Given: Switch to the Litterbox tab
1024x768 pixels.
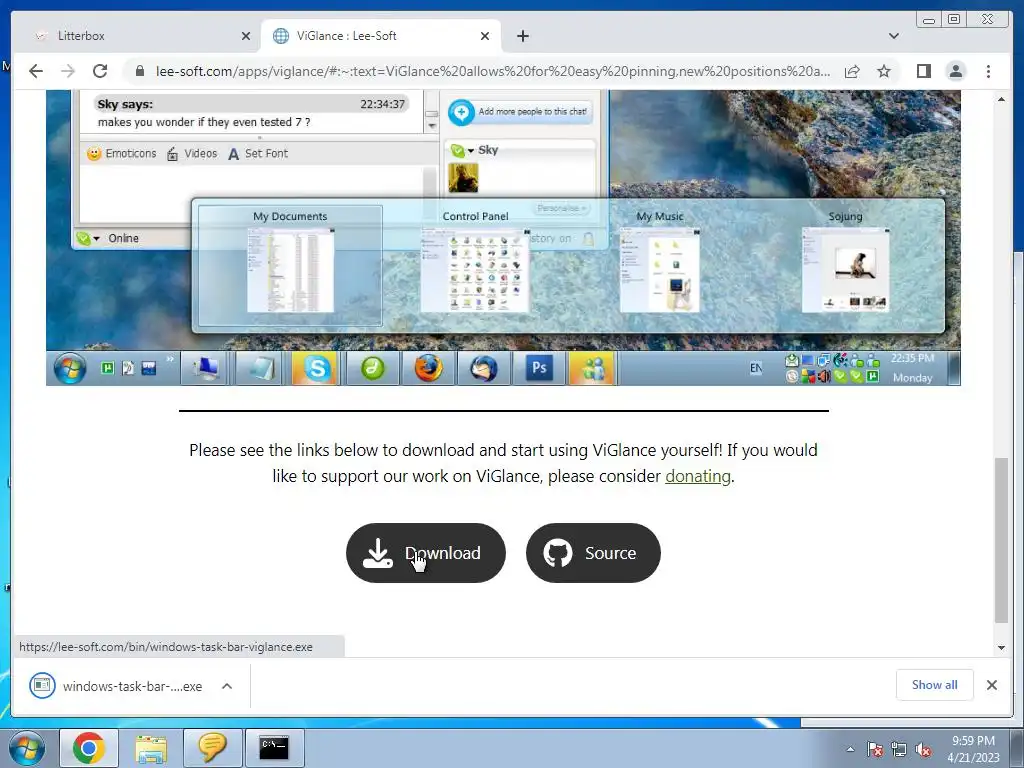Looking at the screenshot, I should click(137, 36).
